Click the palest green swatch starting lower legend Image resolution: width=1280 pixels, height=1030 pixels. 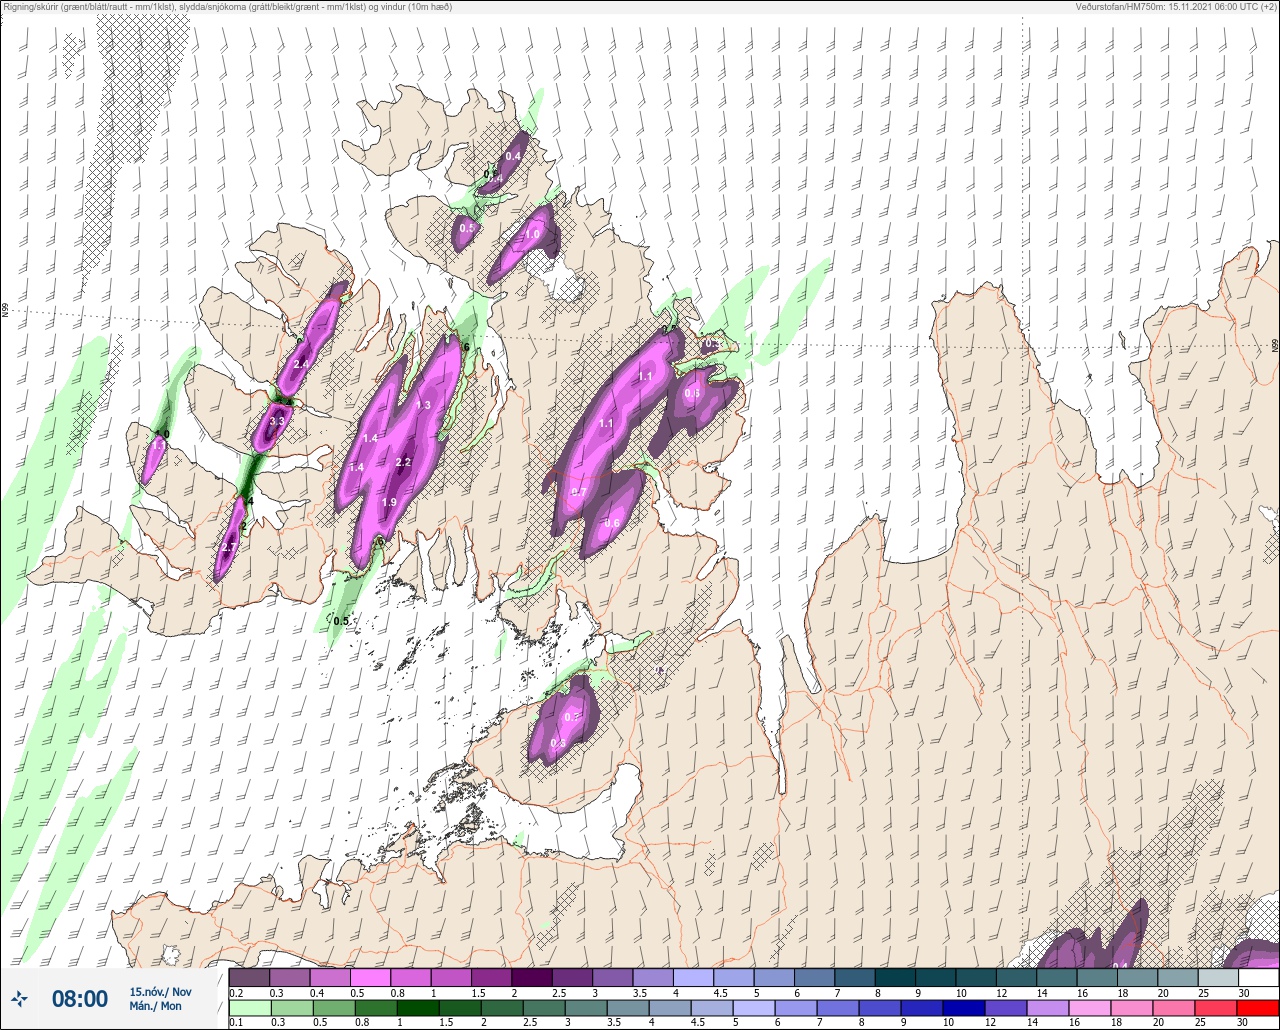(x=249, y=1008)
